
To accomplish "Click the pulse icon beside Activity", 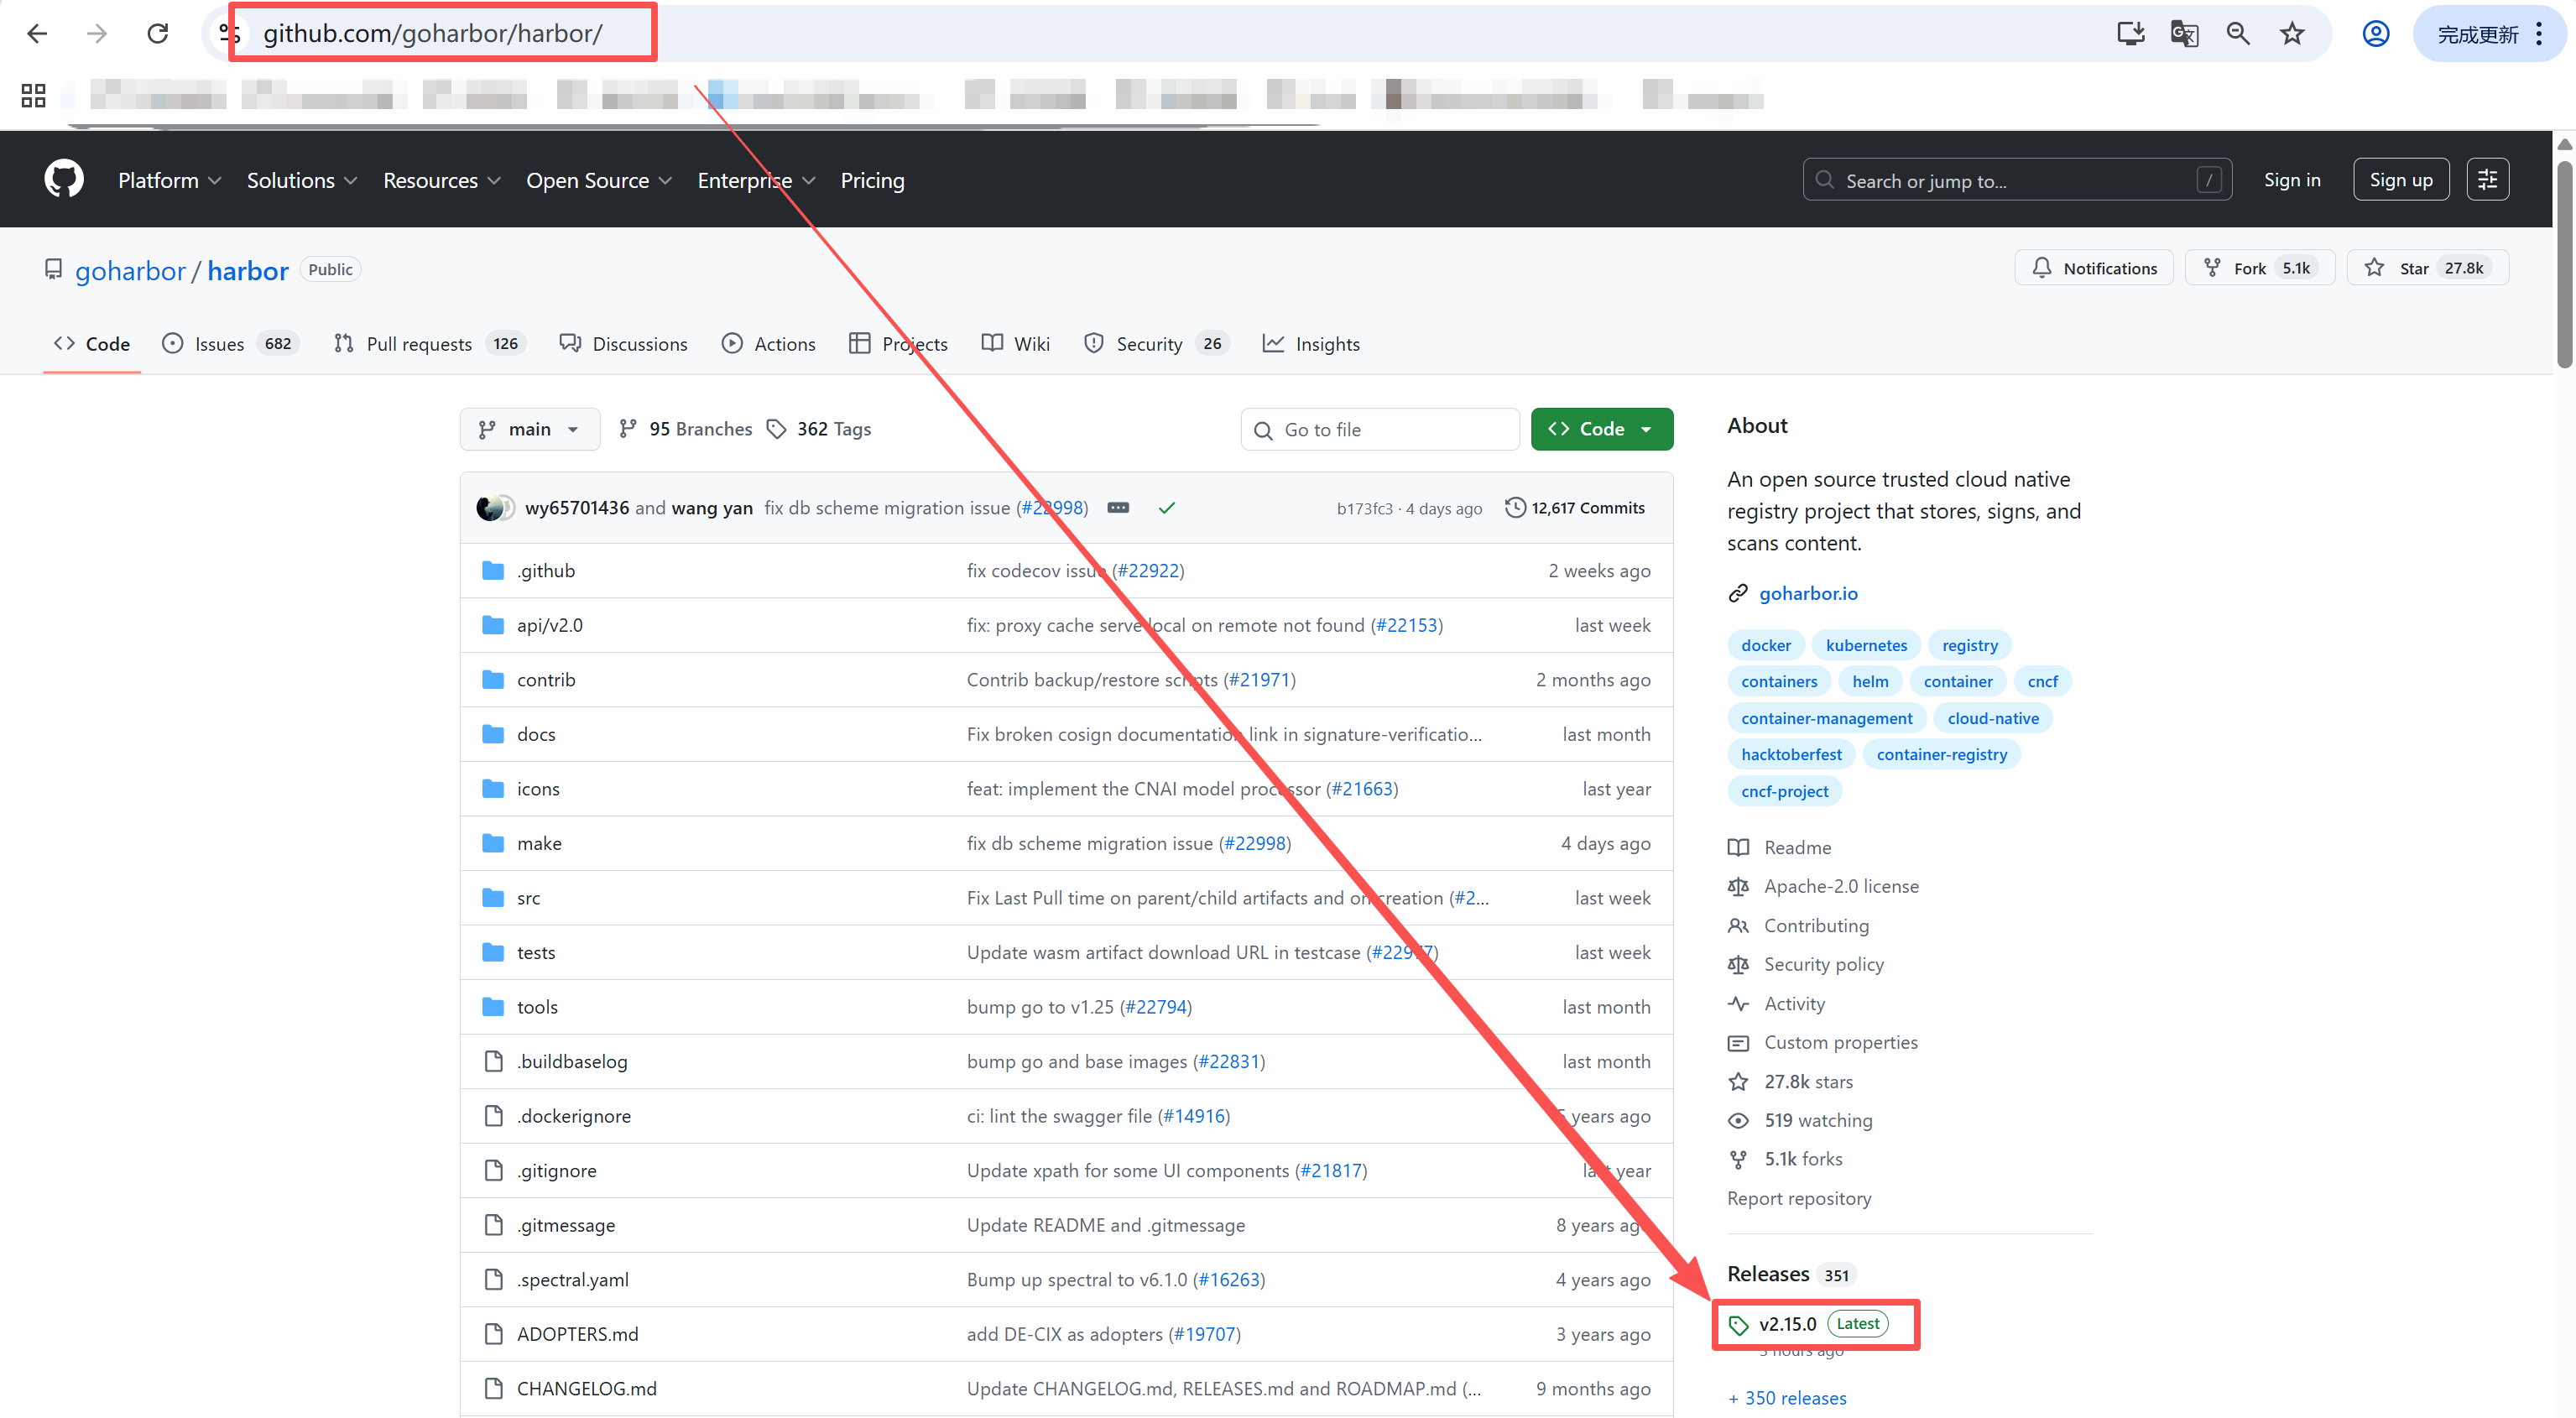I will coord(1738,1004).
